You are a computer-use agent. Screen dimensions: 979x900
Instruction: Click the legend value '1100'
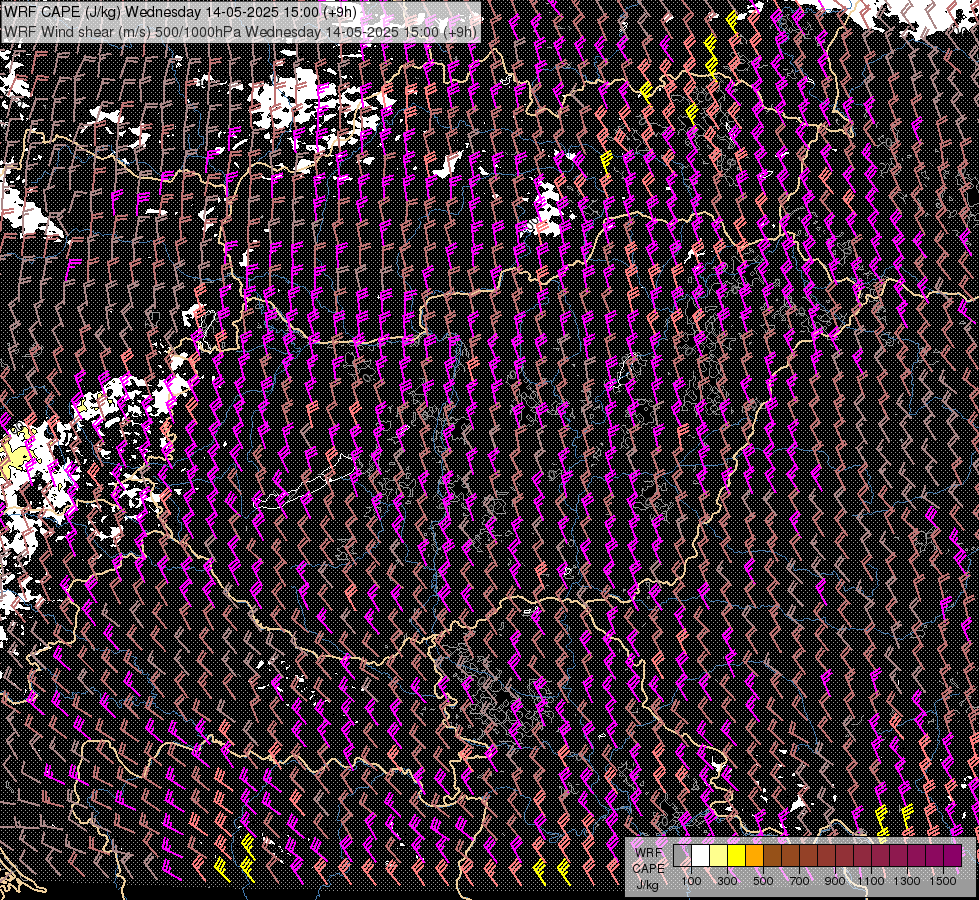pyautogui.click(x=870, y=881)
